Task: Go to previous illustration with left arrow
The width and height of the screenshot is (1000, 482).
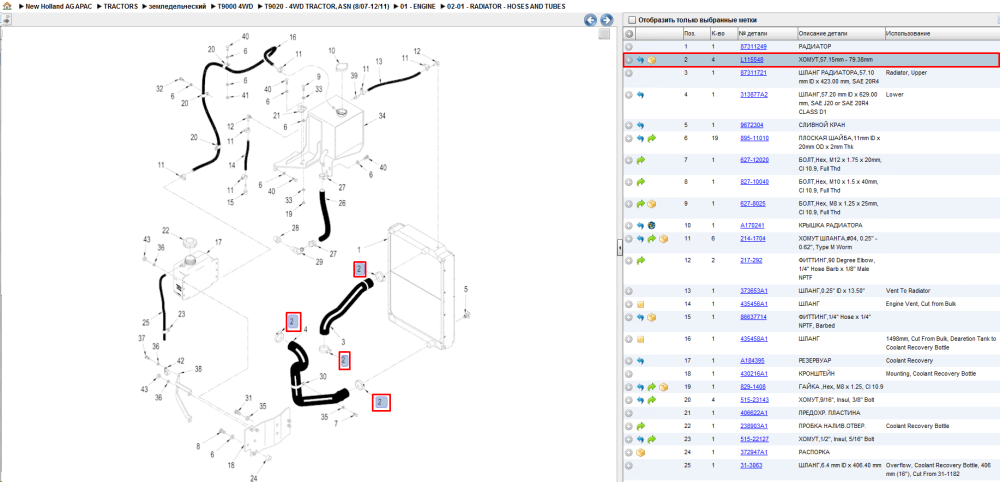Action: pos(591,20)
